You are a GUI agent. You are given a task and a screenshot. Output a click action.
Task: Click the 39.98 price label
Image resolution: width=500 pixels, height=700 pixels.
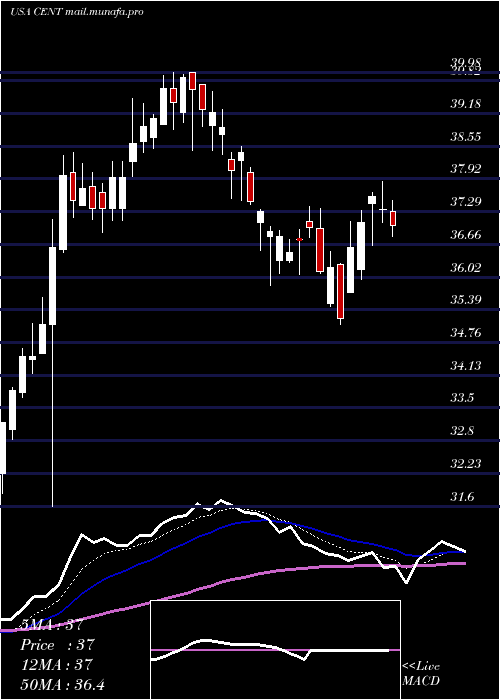click(465, 64)
